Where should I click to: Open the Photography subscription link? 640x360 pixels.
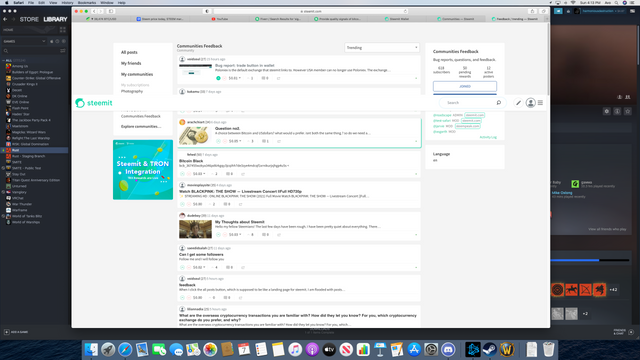pyautogui.click(x=132, y=91)
